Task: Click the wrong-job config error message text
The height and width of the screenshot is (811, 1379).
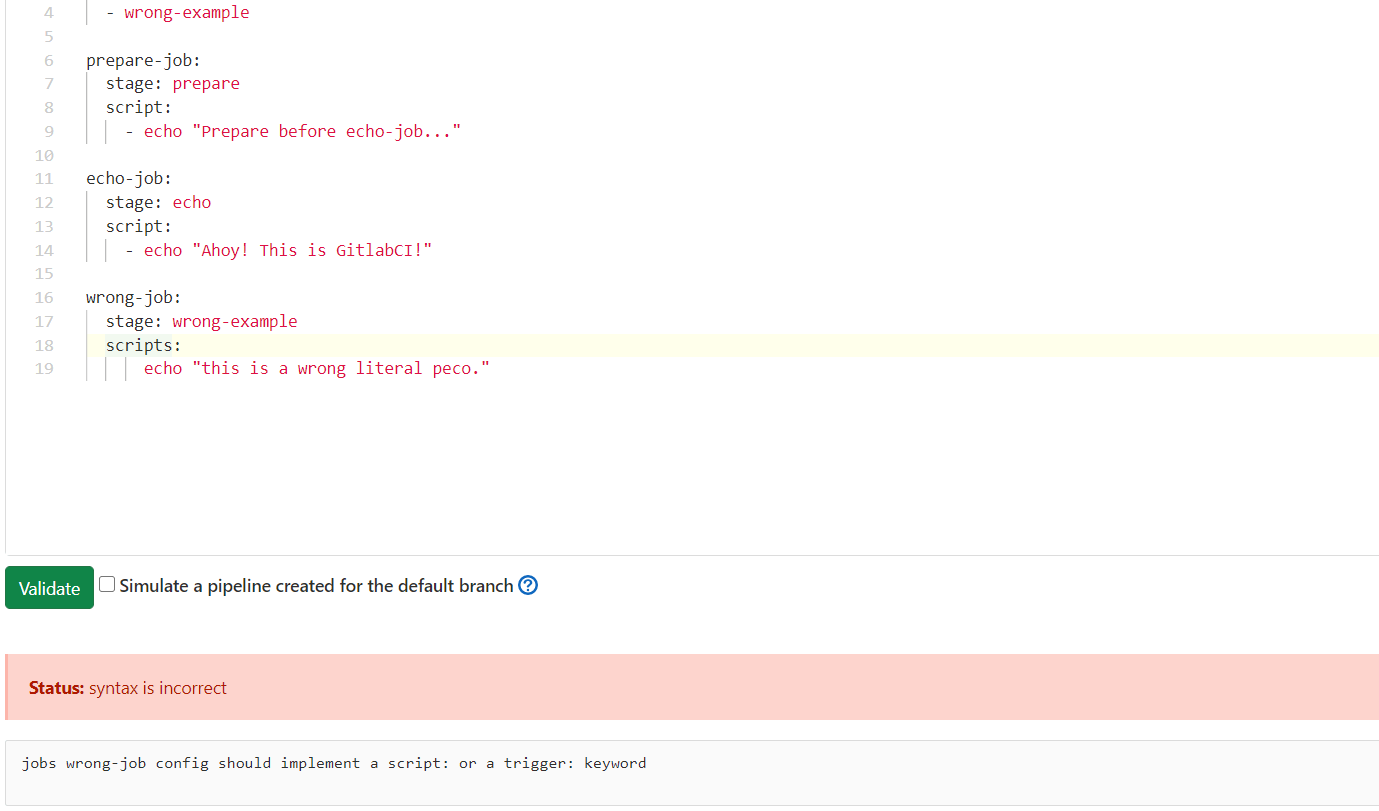Action: [x=334, y=763]
